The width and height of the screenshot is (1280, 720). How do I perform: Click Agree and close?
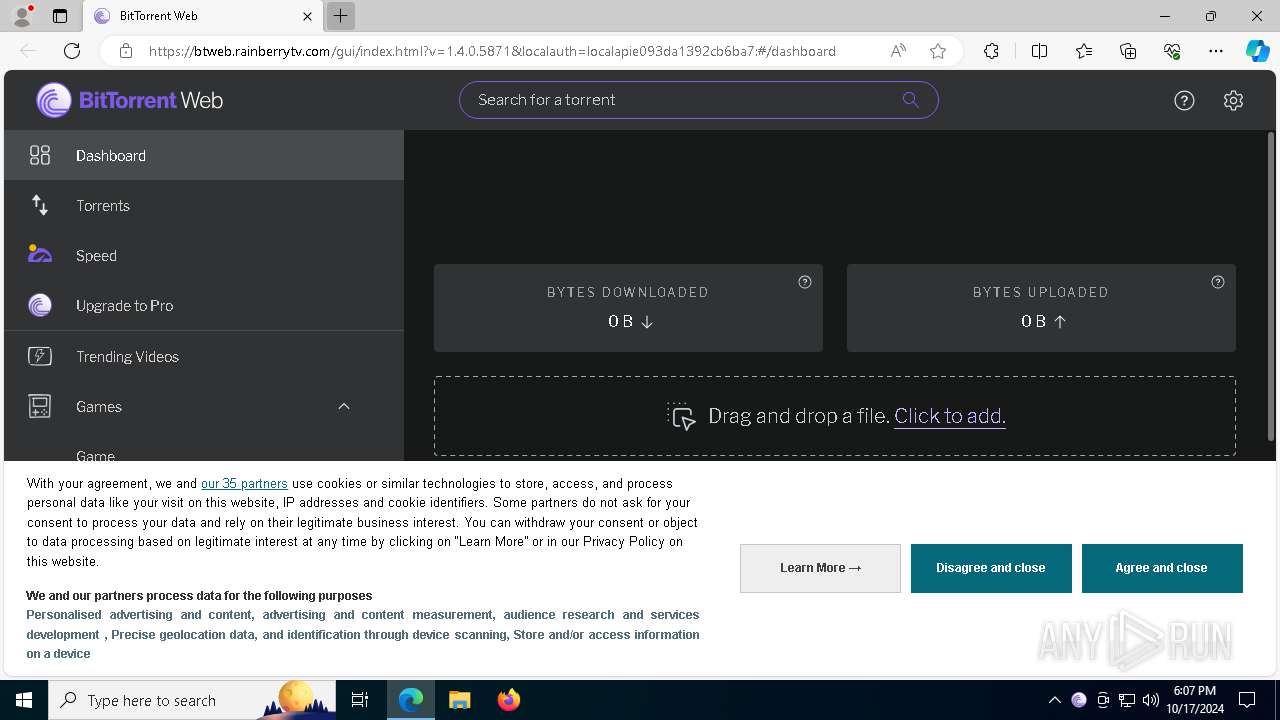1162,568
